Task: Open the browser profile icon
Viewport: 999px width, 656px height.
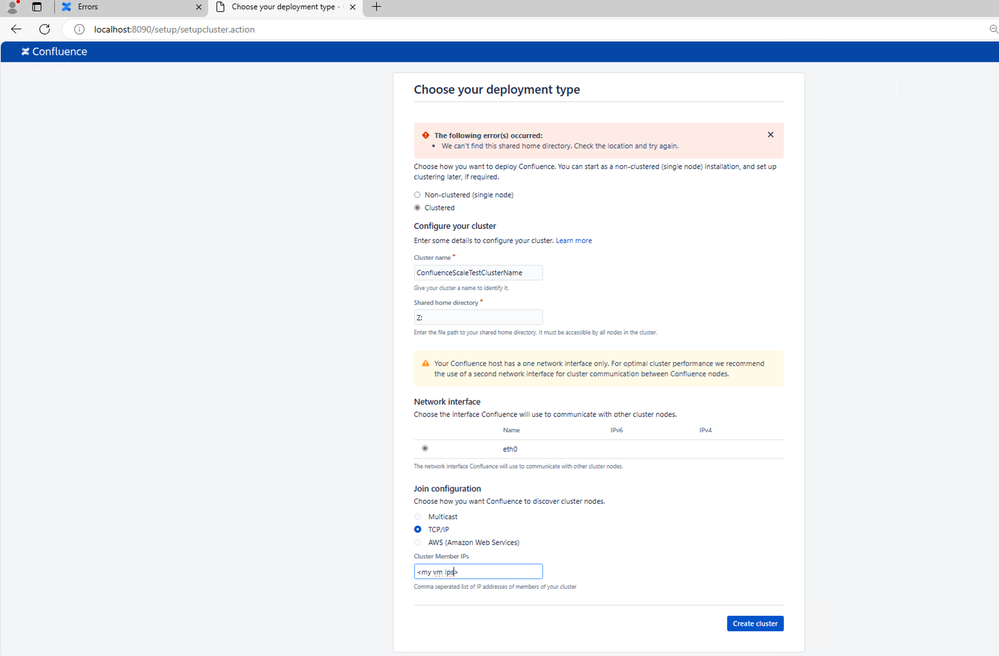Action: tap(12, 7)
